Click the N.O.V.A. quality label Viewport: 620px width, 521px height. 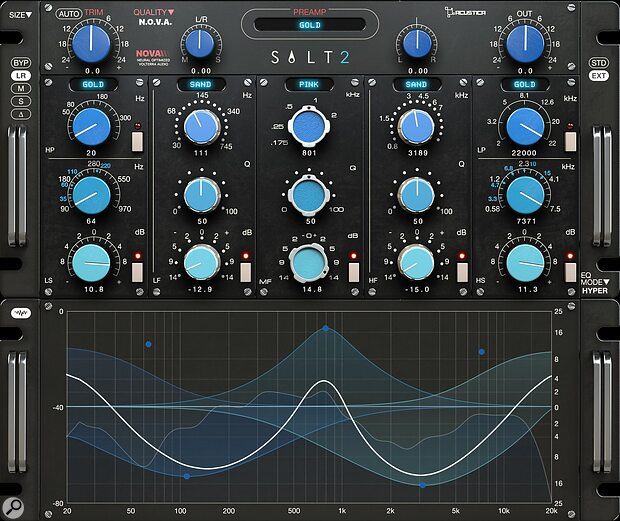[155, 23]
